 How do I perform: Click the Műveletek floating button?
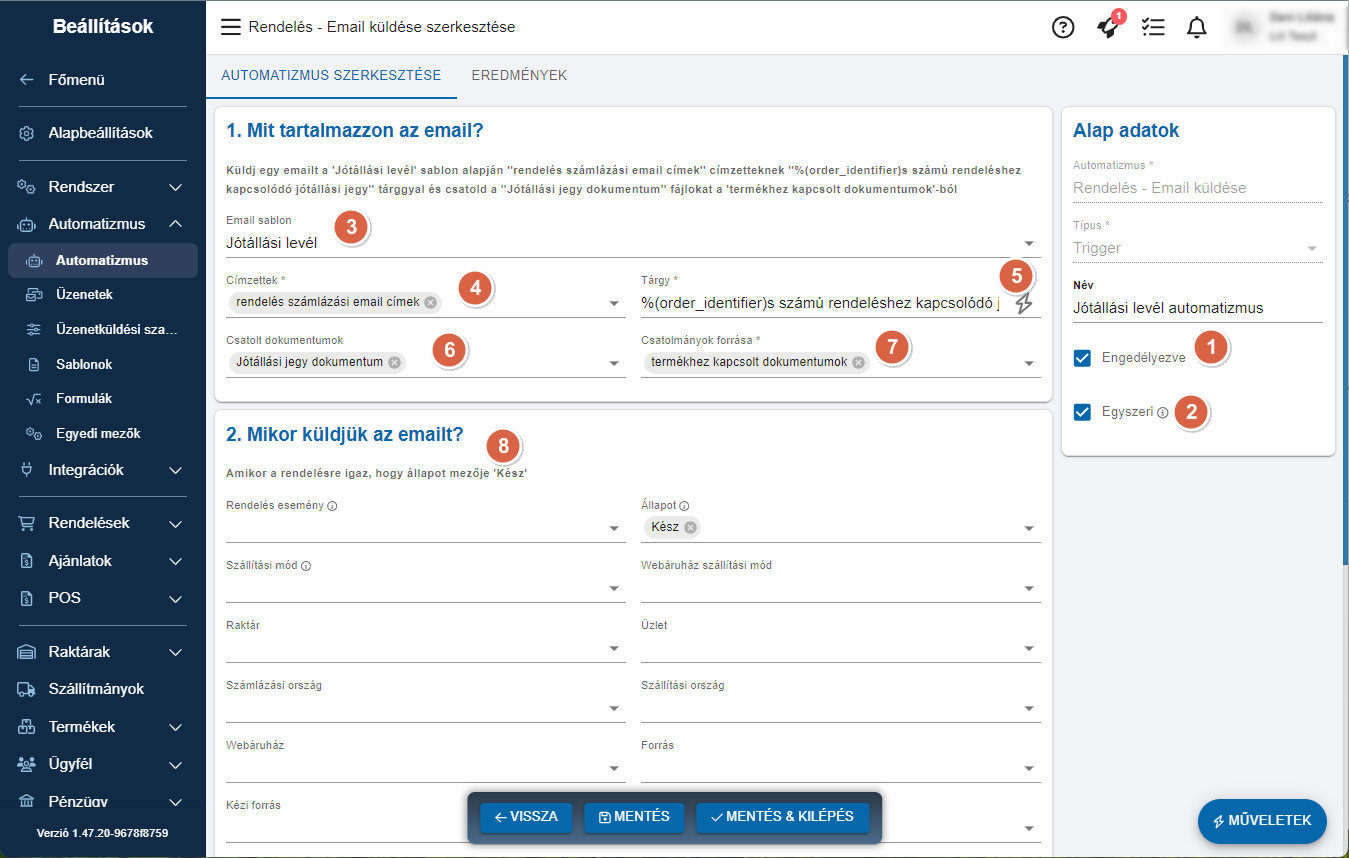click(x=1262, y=820)
